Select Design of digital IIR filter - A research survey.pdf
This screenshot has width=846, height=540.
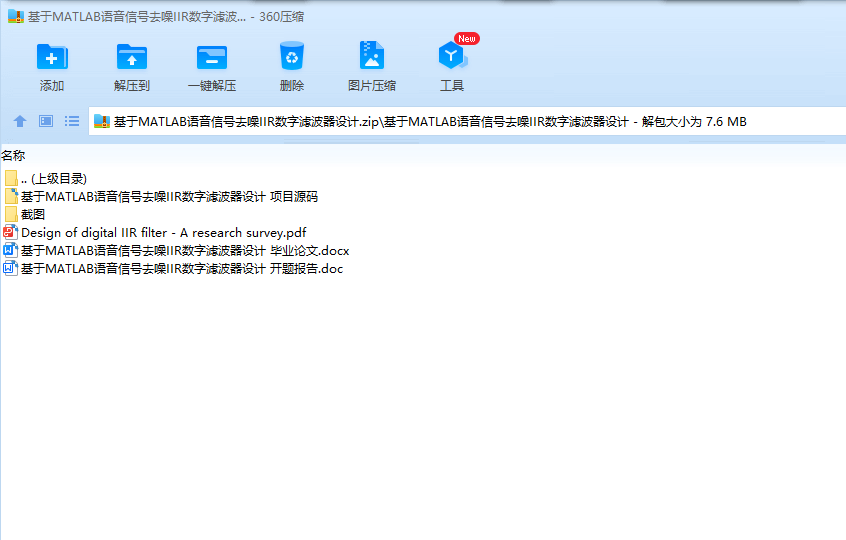[x=163, y=233]
